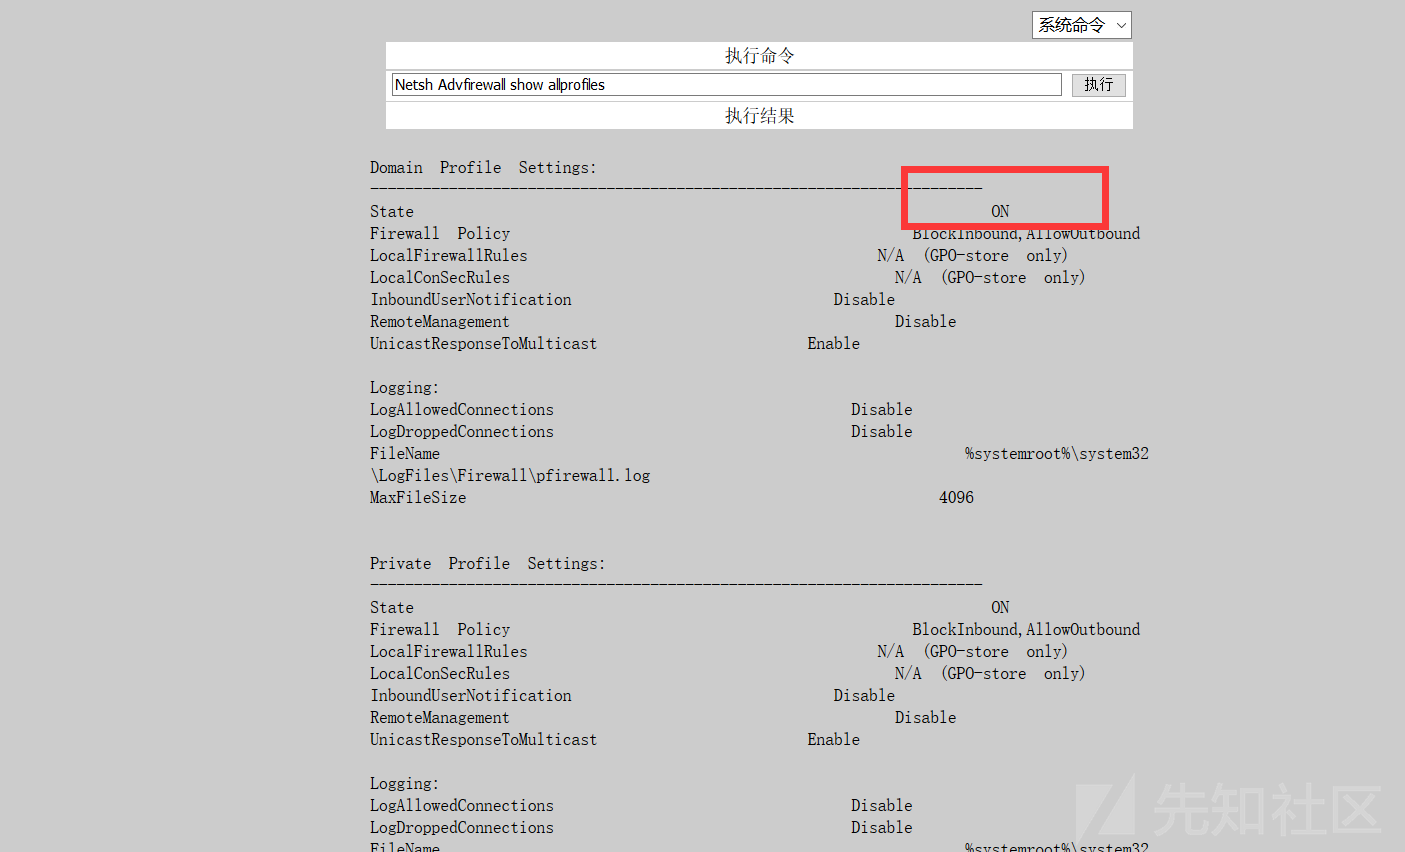1405x852 pixels.
Task: Click Private RemoteManagement "Disable" value
Action: tap(925, 718)
